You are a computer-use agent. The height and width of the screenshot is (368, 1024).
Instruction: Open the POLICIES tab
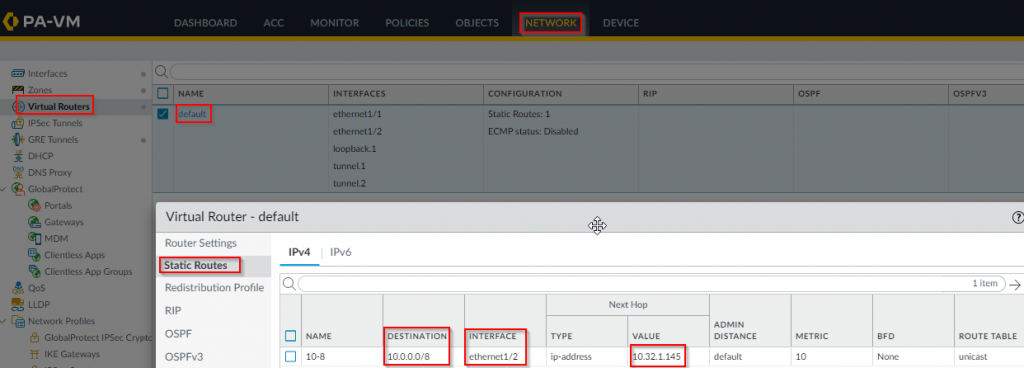click(x=407, y=23)
